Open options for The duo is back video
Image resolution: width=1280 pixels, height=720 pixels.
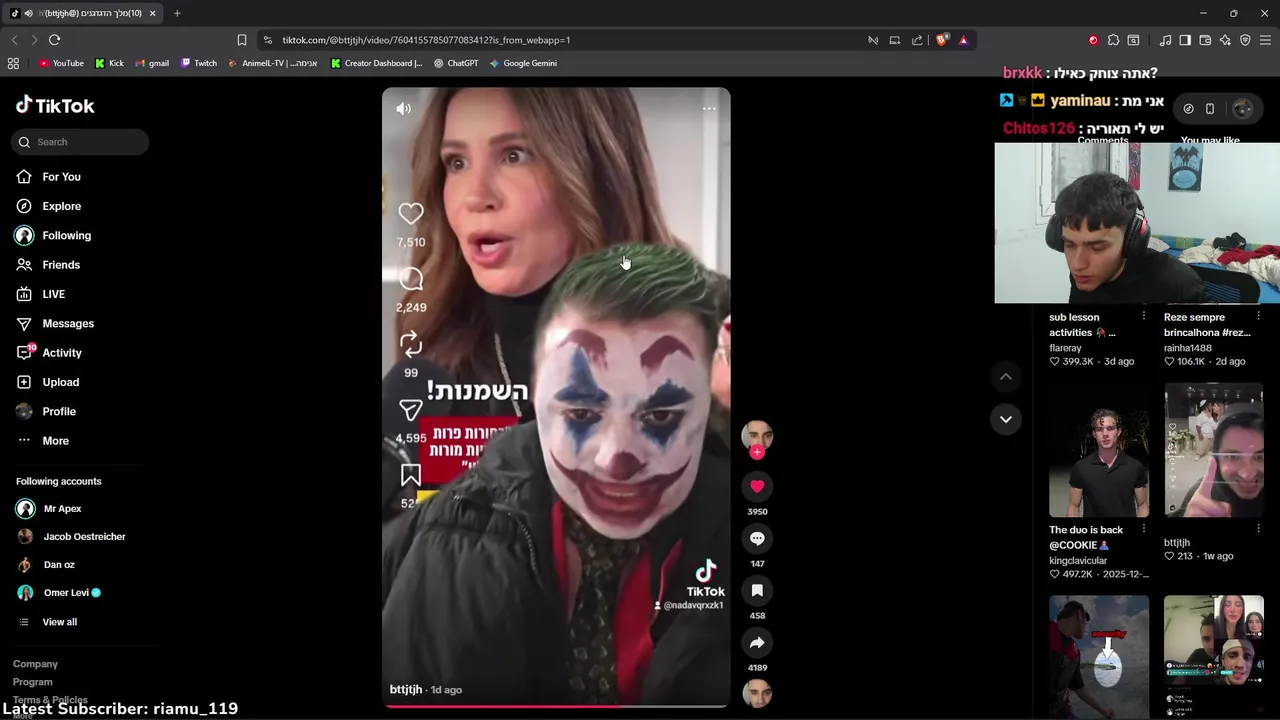[1144, 529]
